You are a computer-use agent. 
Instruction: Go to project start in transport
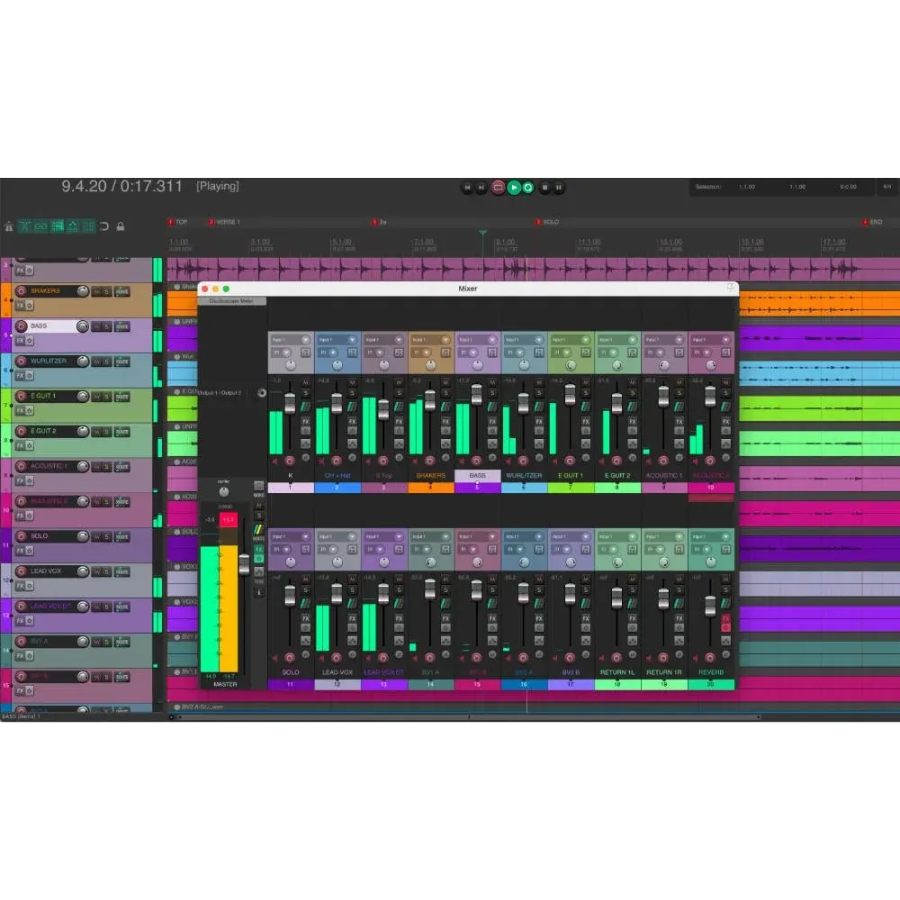click(467, 187)
